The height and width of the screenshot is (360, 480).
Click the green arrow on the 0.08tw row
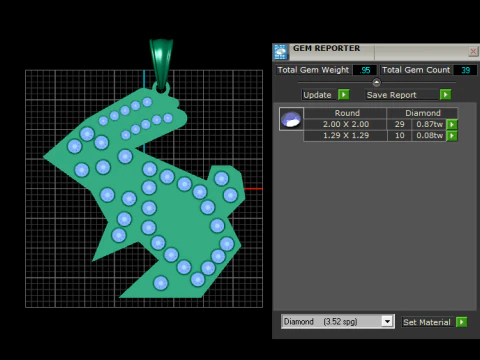pyautogui.click(x=452, y=136)
